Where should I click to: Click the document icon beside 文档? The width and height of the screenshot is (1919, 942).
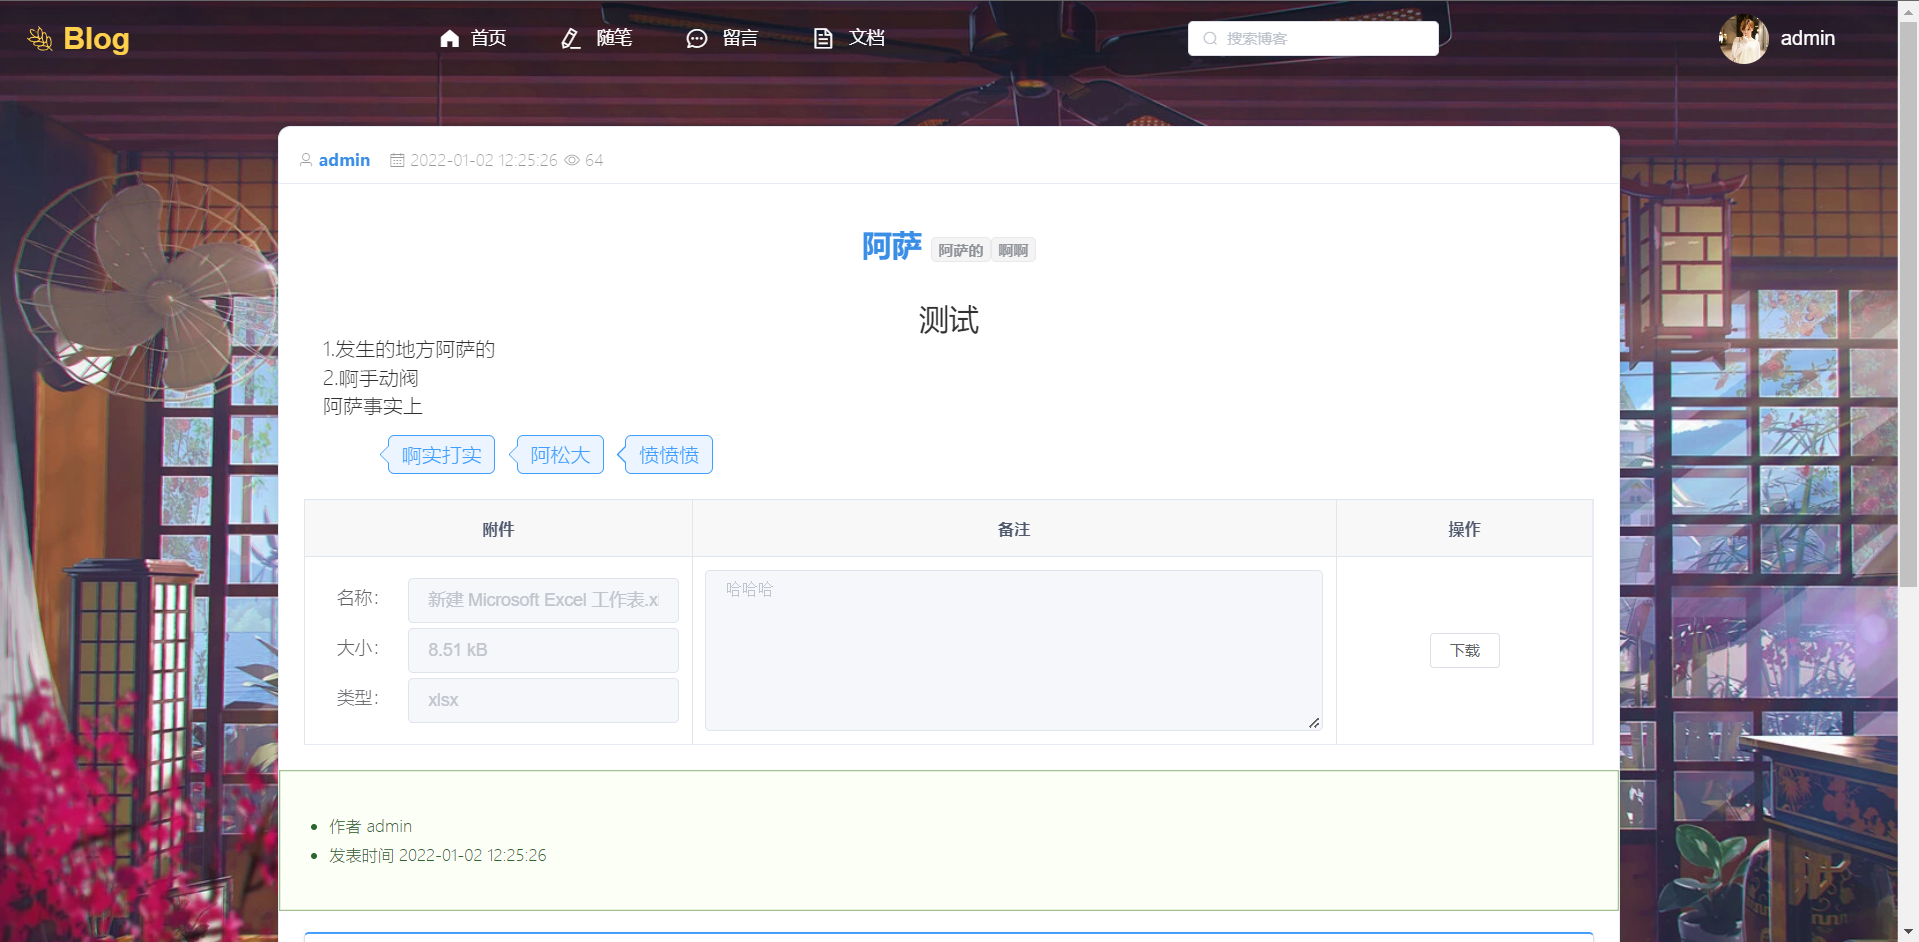(x=823, y=38)
